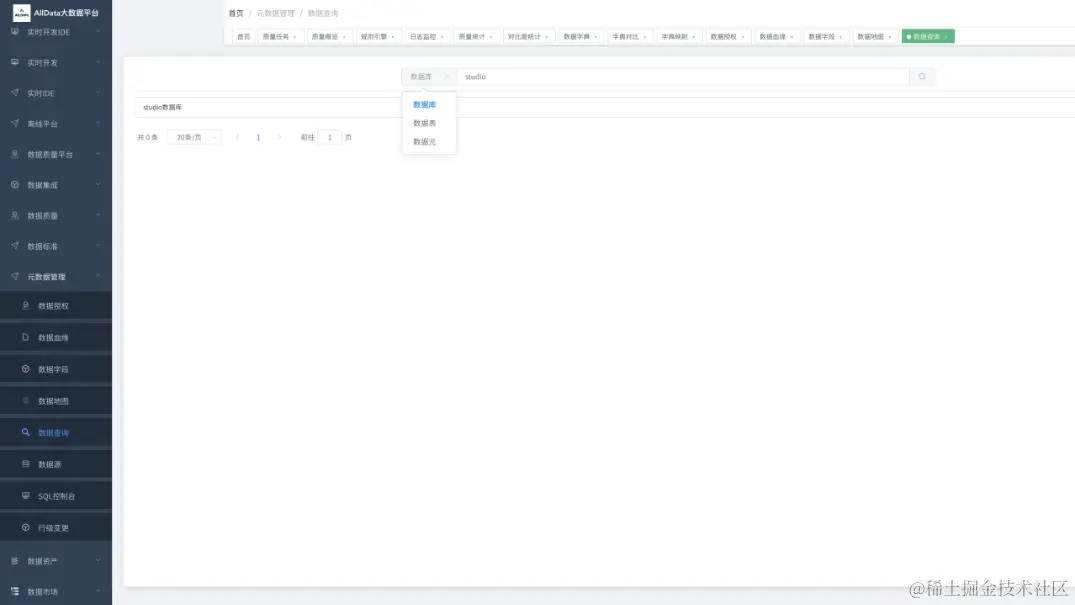Click the search magnifier button beside studio input

point(922,77)
